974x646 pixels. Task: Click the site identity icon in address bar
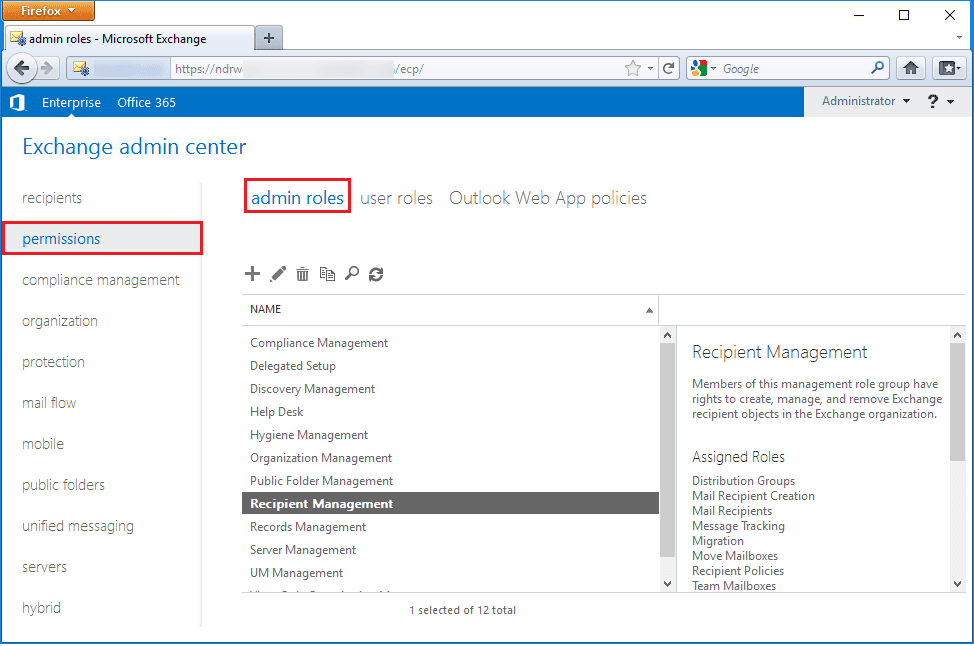click(x=81, y=68)
